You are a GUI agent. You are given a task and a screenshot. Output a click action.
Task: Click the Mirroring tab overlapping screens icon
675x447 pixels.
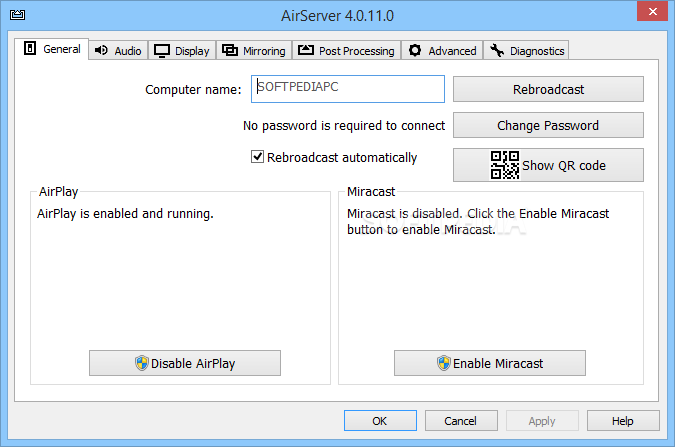[229, 50]
